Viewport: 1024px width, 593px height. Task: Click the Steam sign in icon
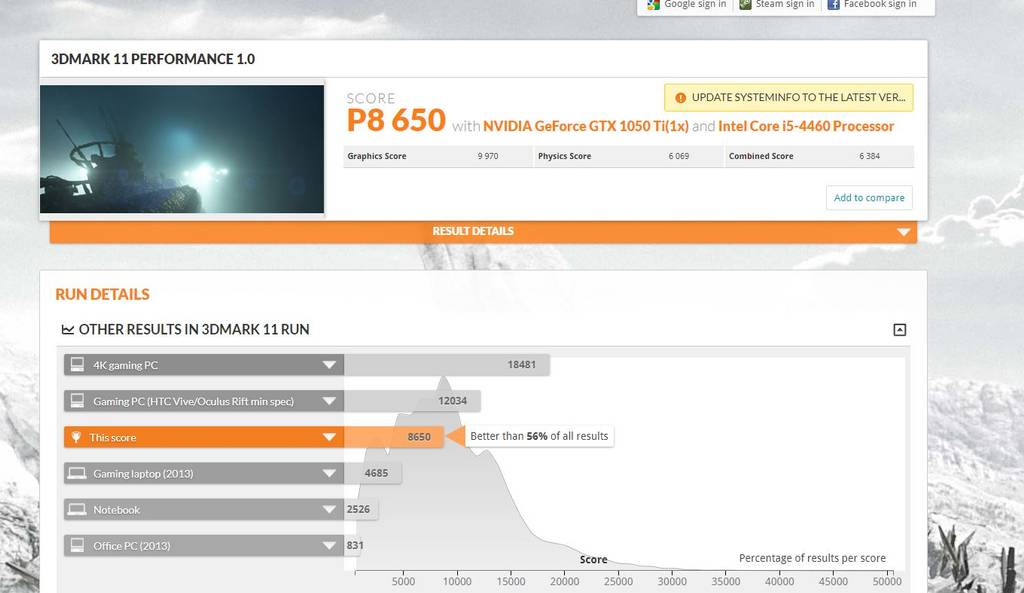(x=745, y=5)
